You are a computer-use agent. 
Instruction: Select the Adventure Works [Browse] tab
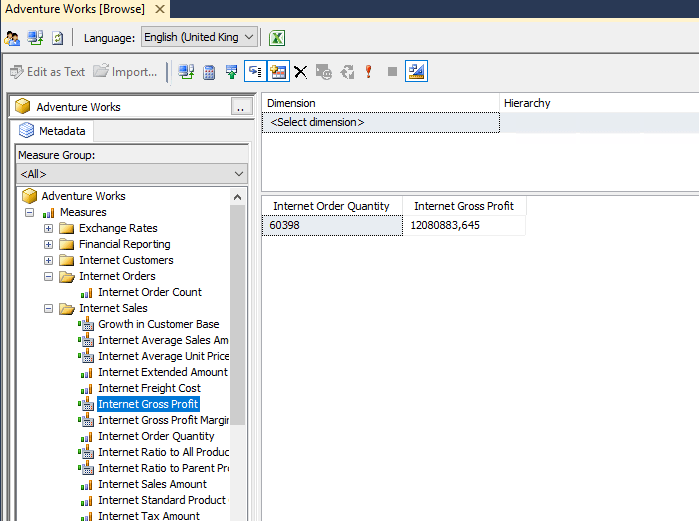pyautogui.click(x=75, y=9)
